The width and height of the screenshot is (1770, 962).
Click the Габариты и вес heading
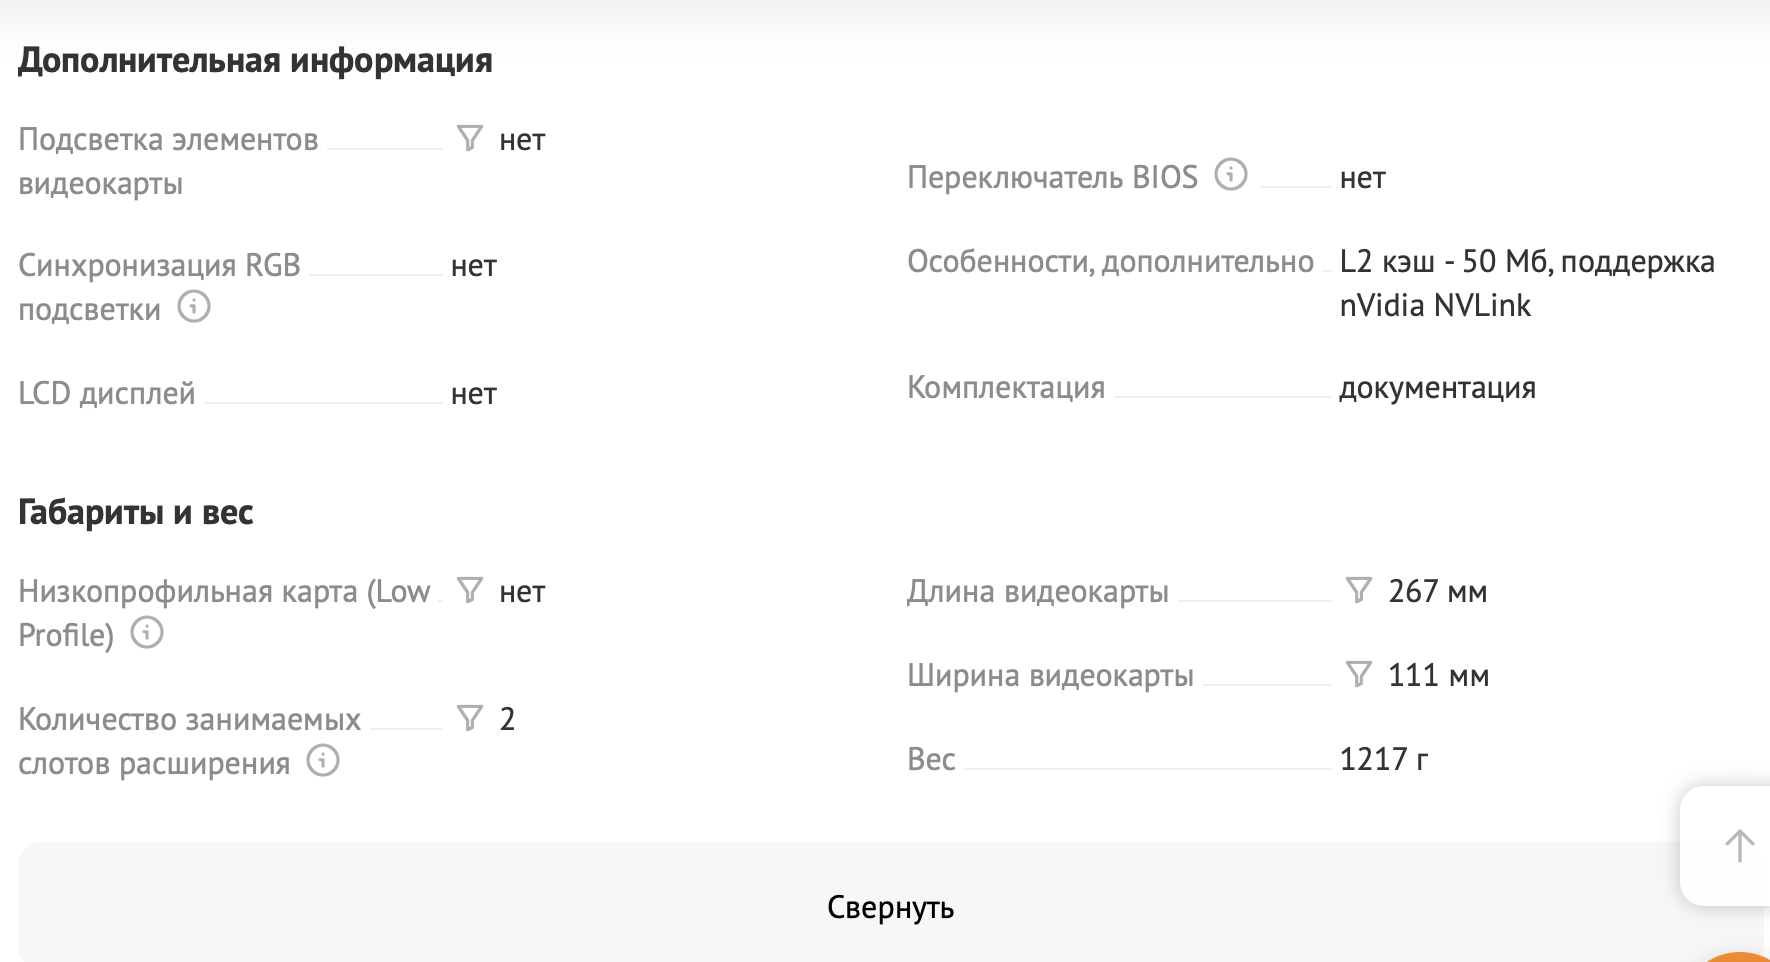[x=136, y=512]
